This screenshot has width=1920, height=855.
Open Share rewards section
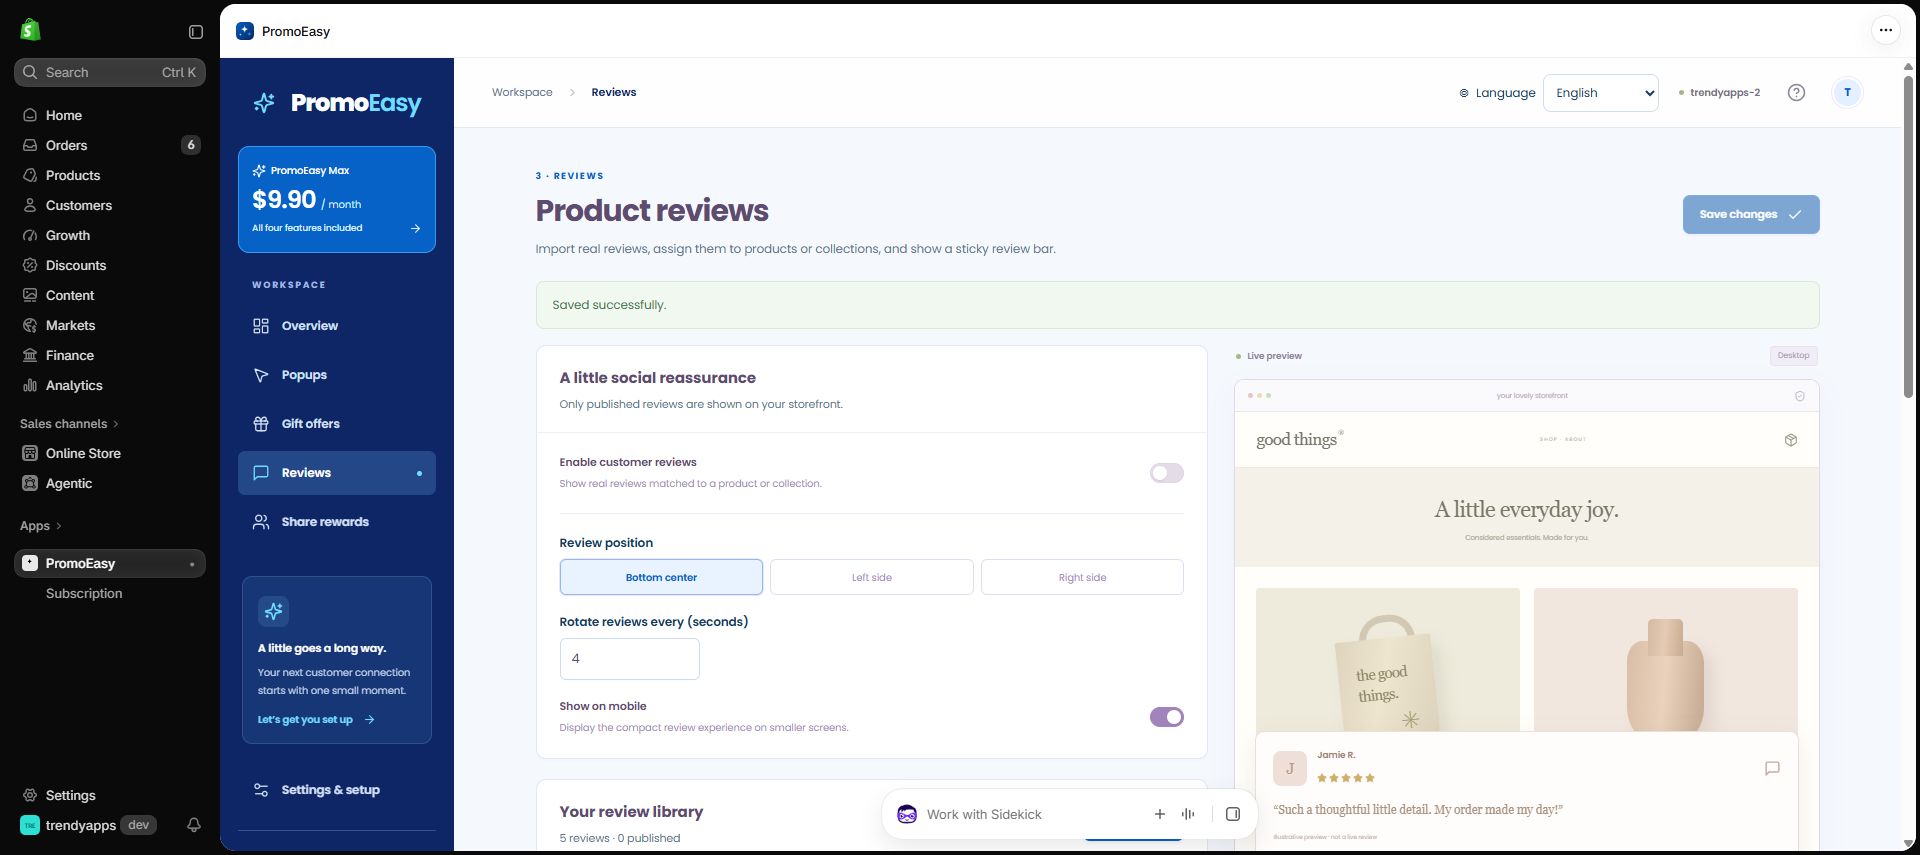click(337, 522)
